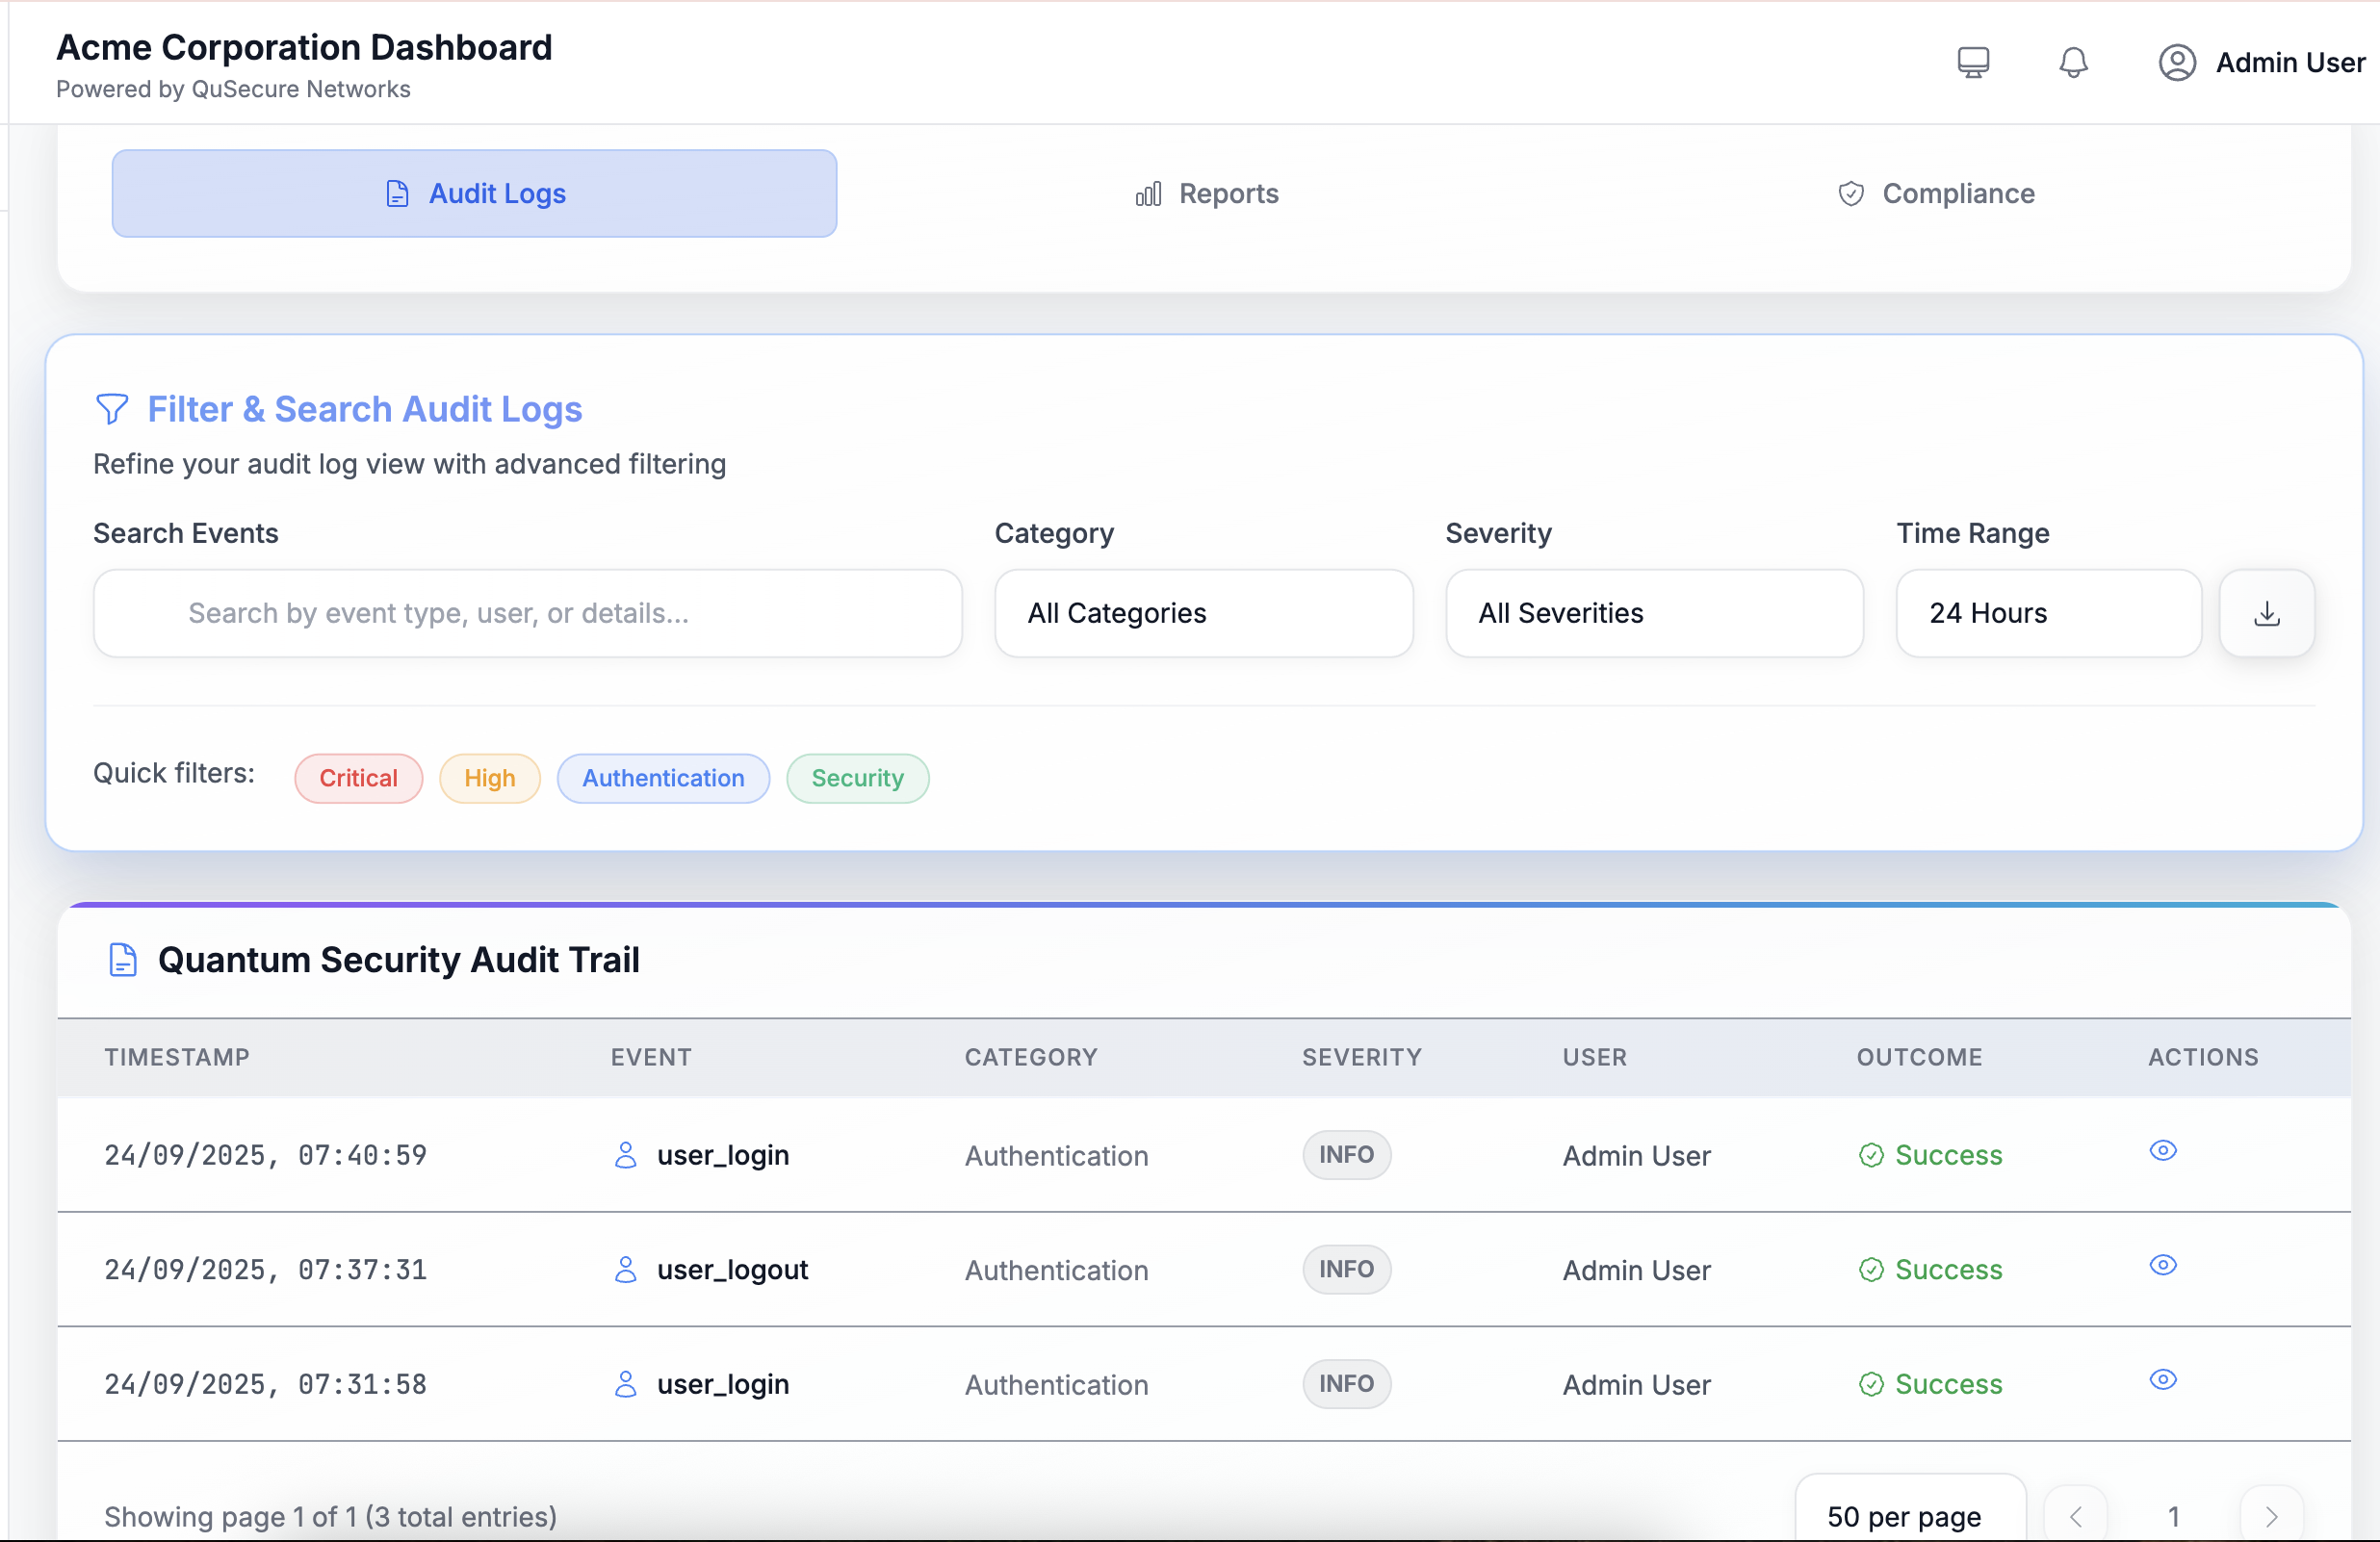Click the bar chart icon next to Reports
Screen dimensions: 2380x1542
click(1148, 194)
